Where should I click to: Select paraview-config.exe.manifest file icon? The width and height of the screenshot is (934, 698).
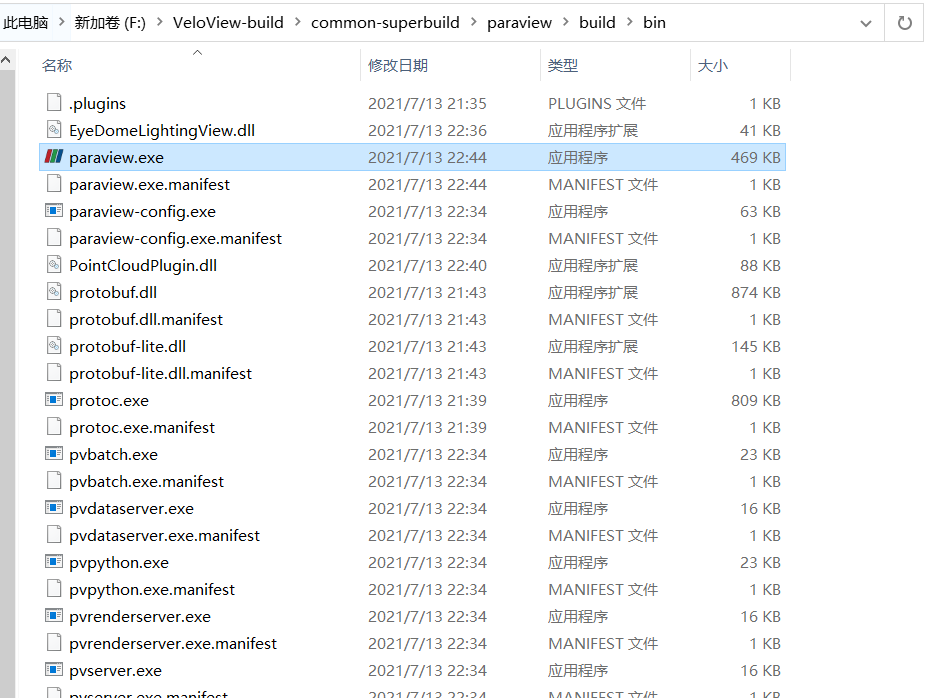(54, 238)
